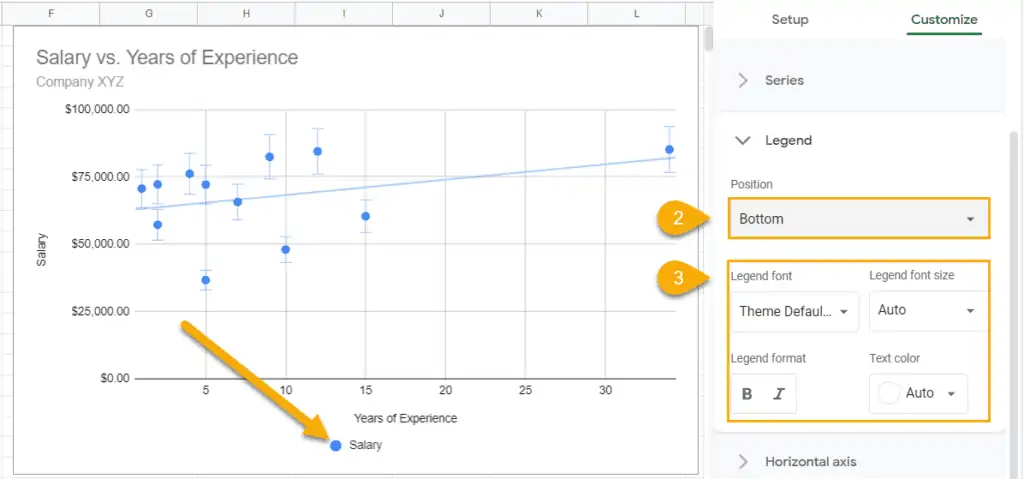Open the Text color picker
Screen dimensions: 1024x479
pos(918,394)
